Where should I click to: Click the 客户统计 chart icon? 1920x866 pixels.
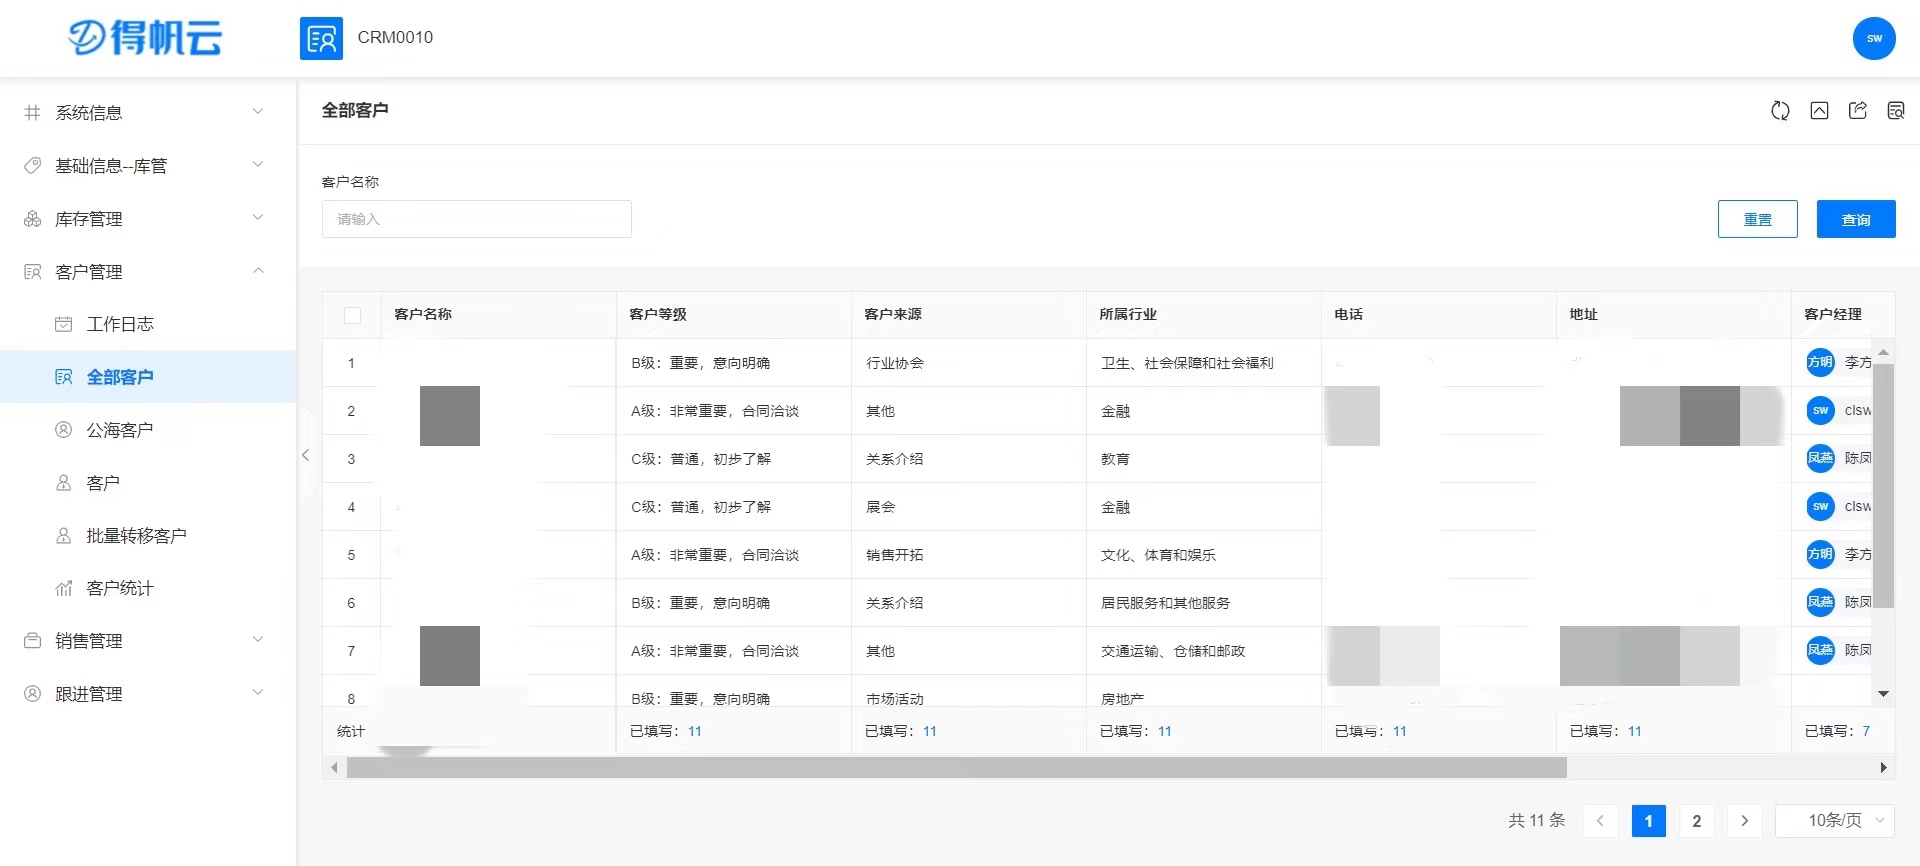tap(63, 589)
